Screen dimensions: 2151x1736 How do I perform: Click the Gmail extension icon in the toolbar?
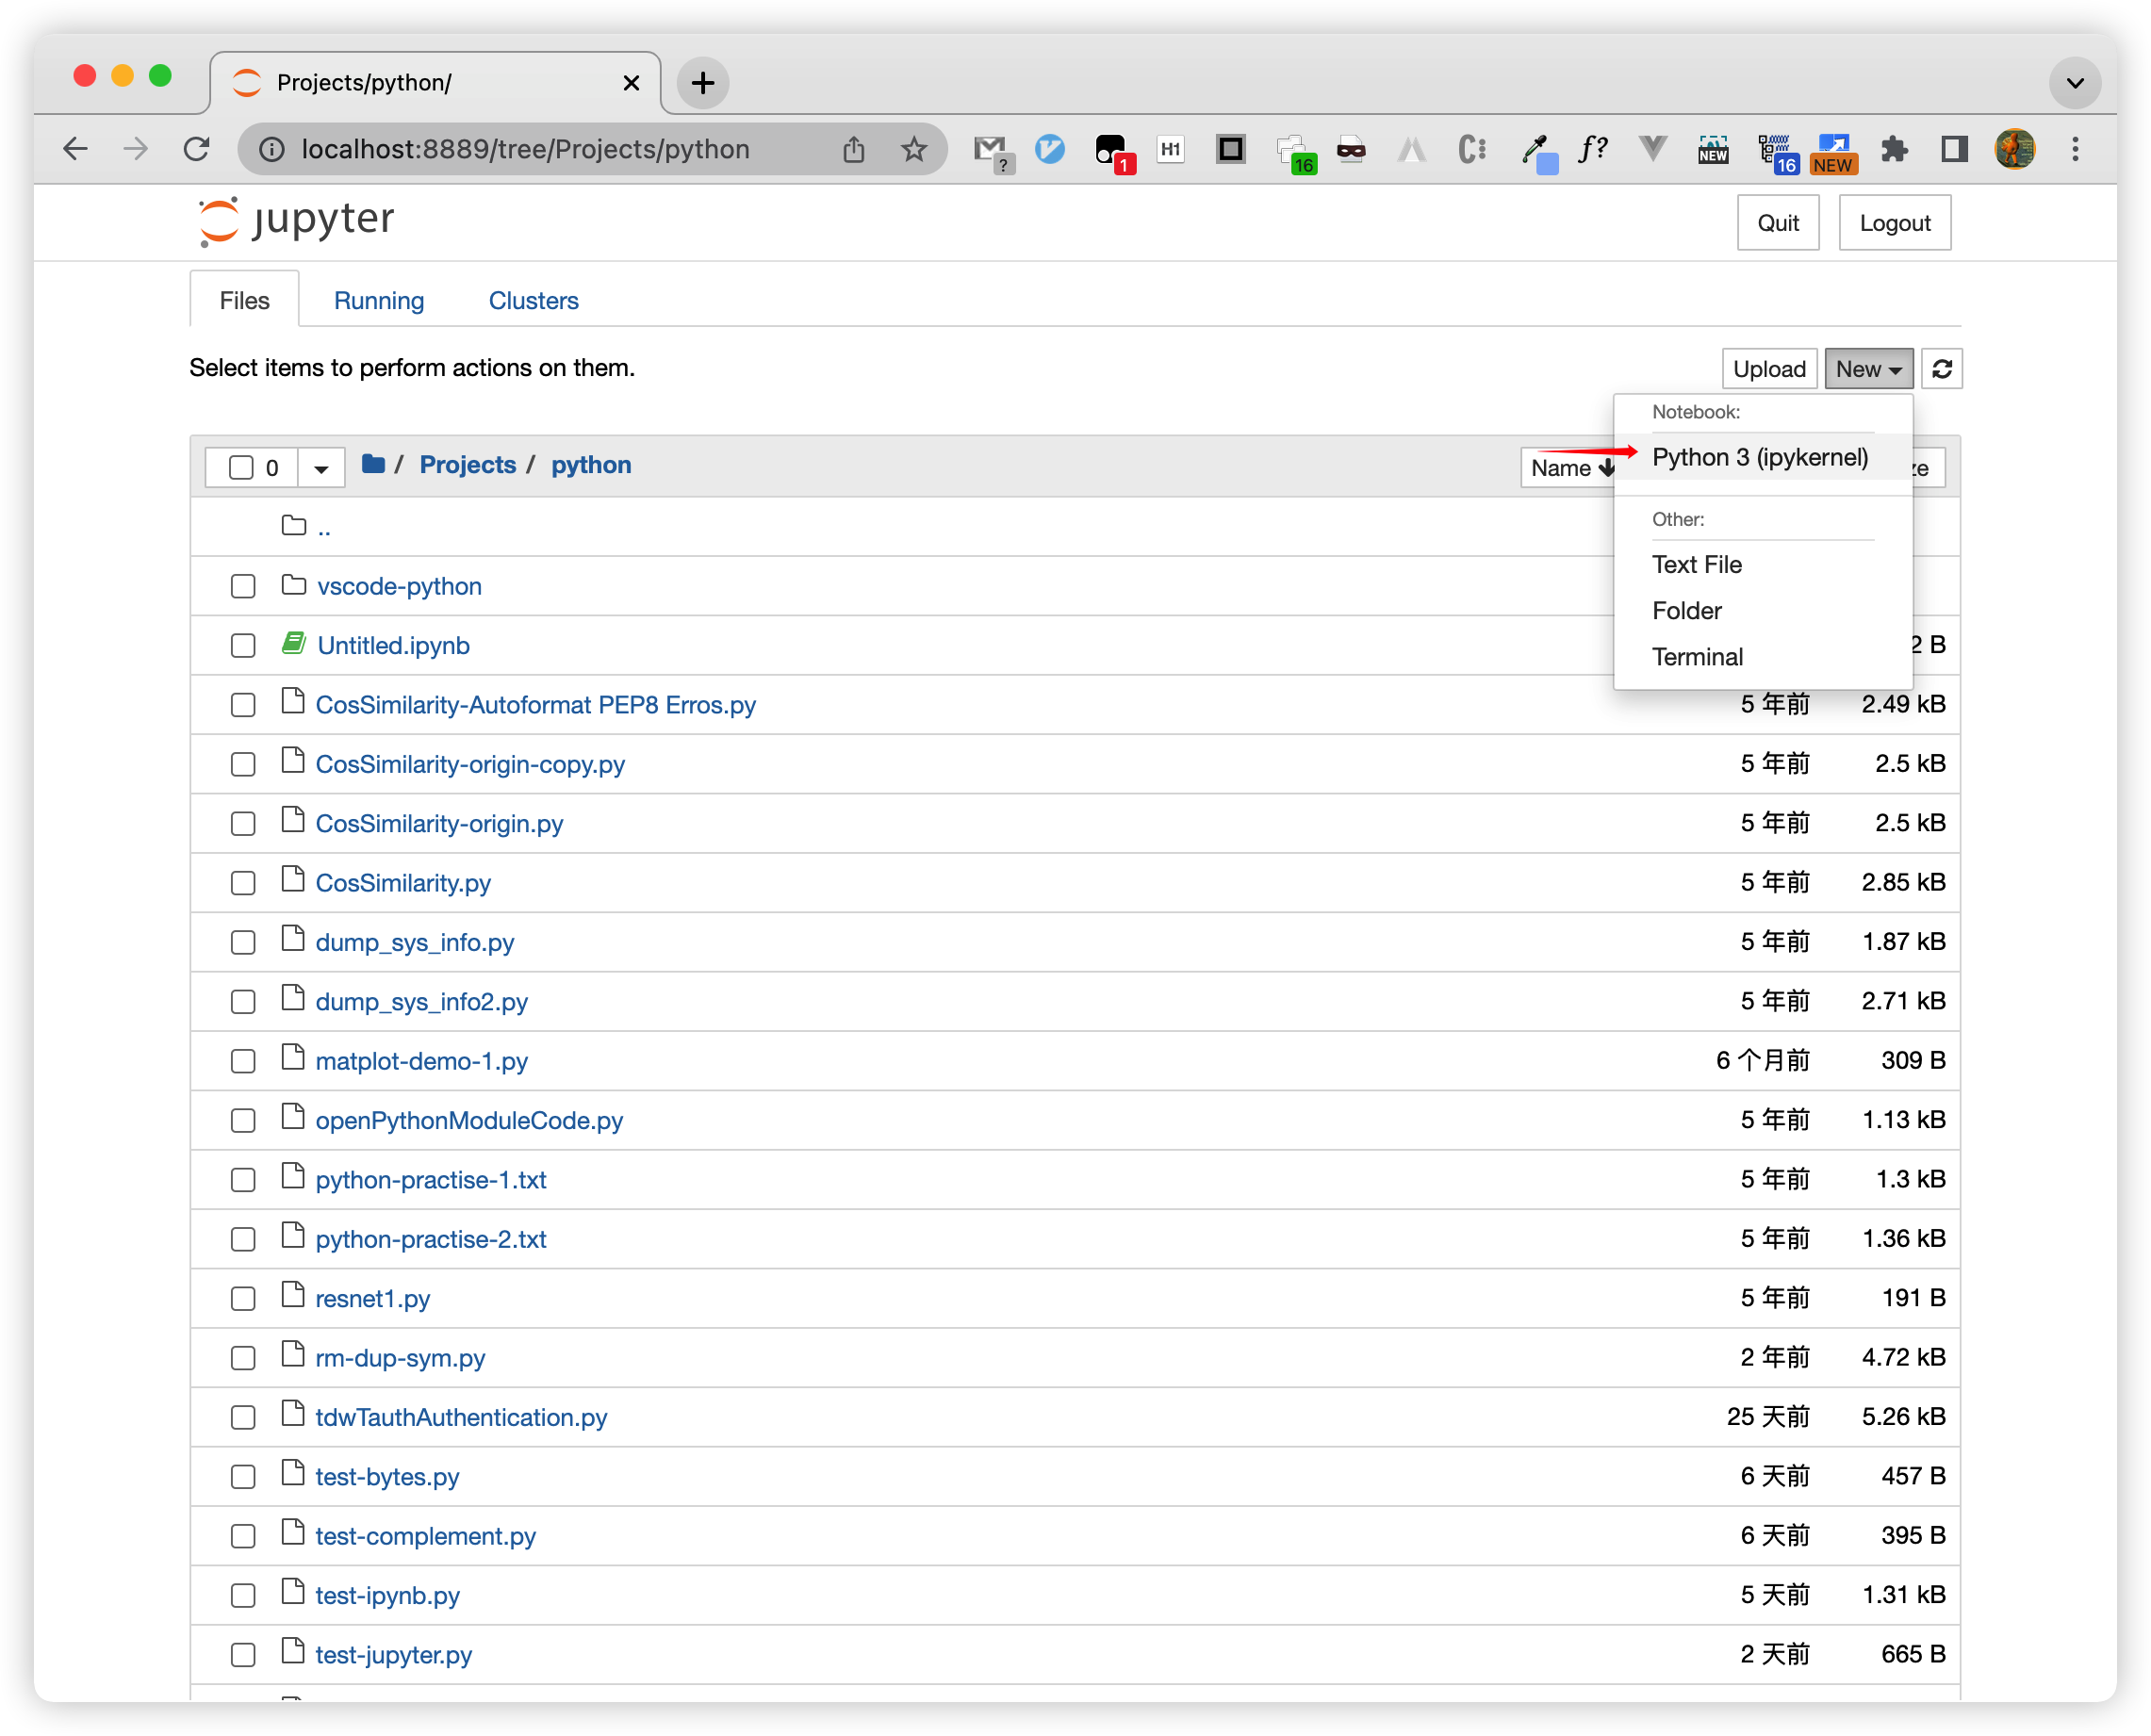point(988,150)
